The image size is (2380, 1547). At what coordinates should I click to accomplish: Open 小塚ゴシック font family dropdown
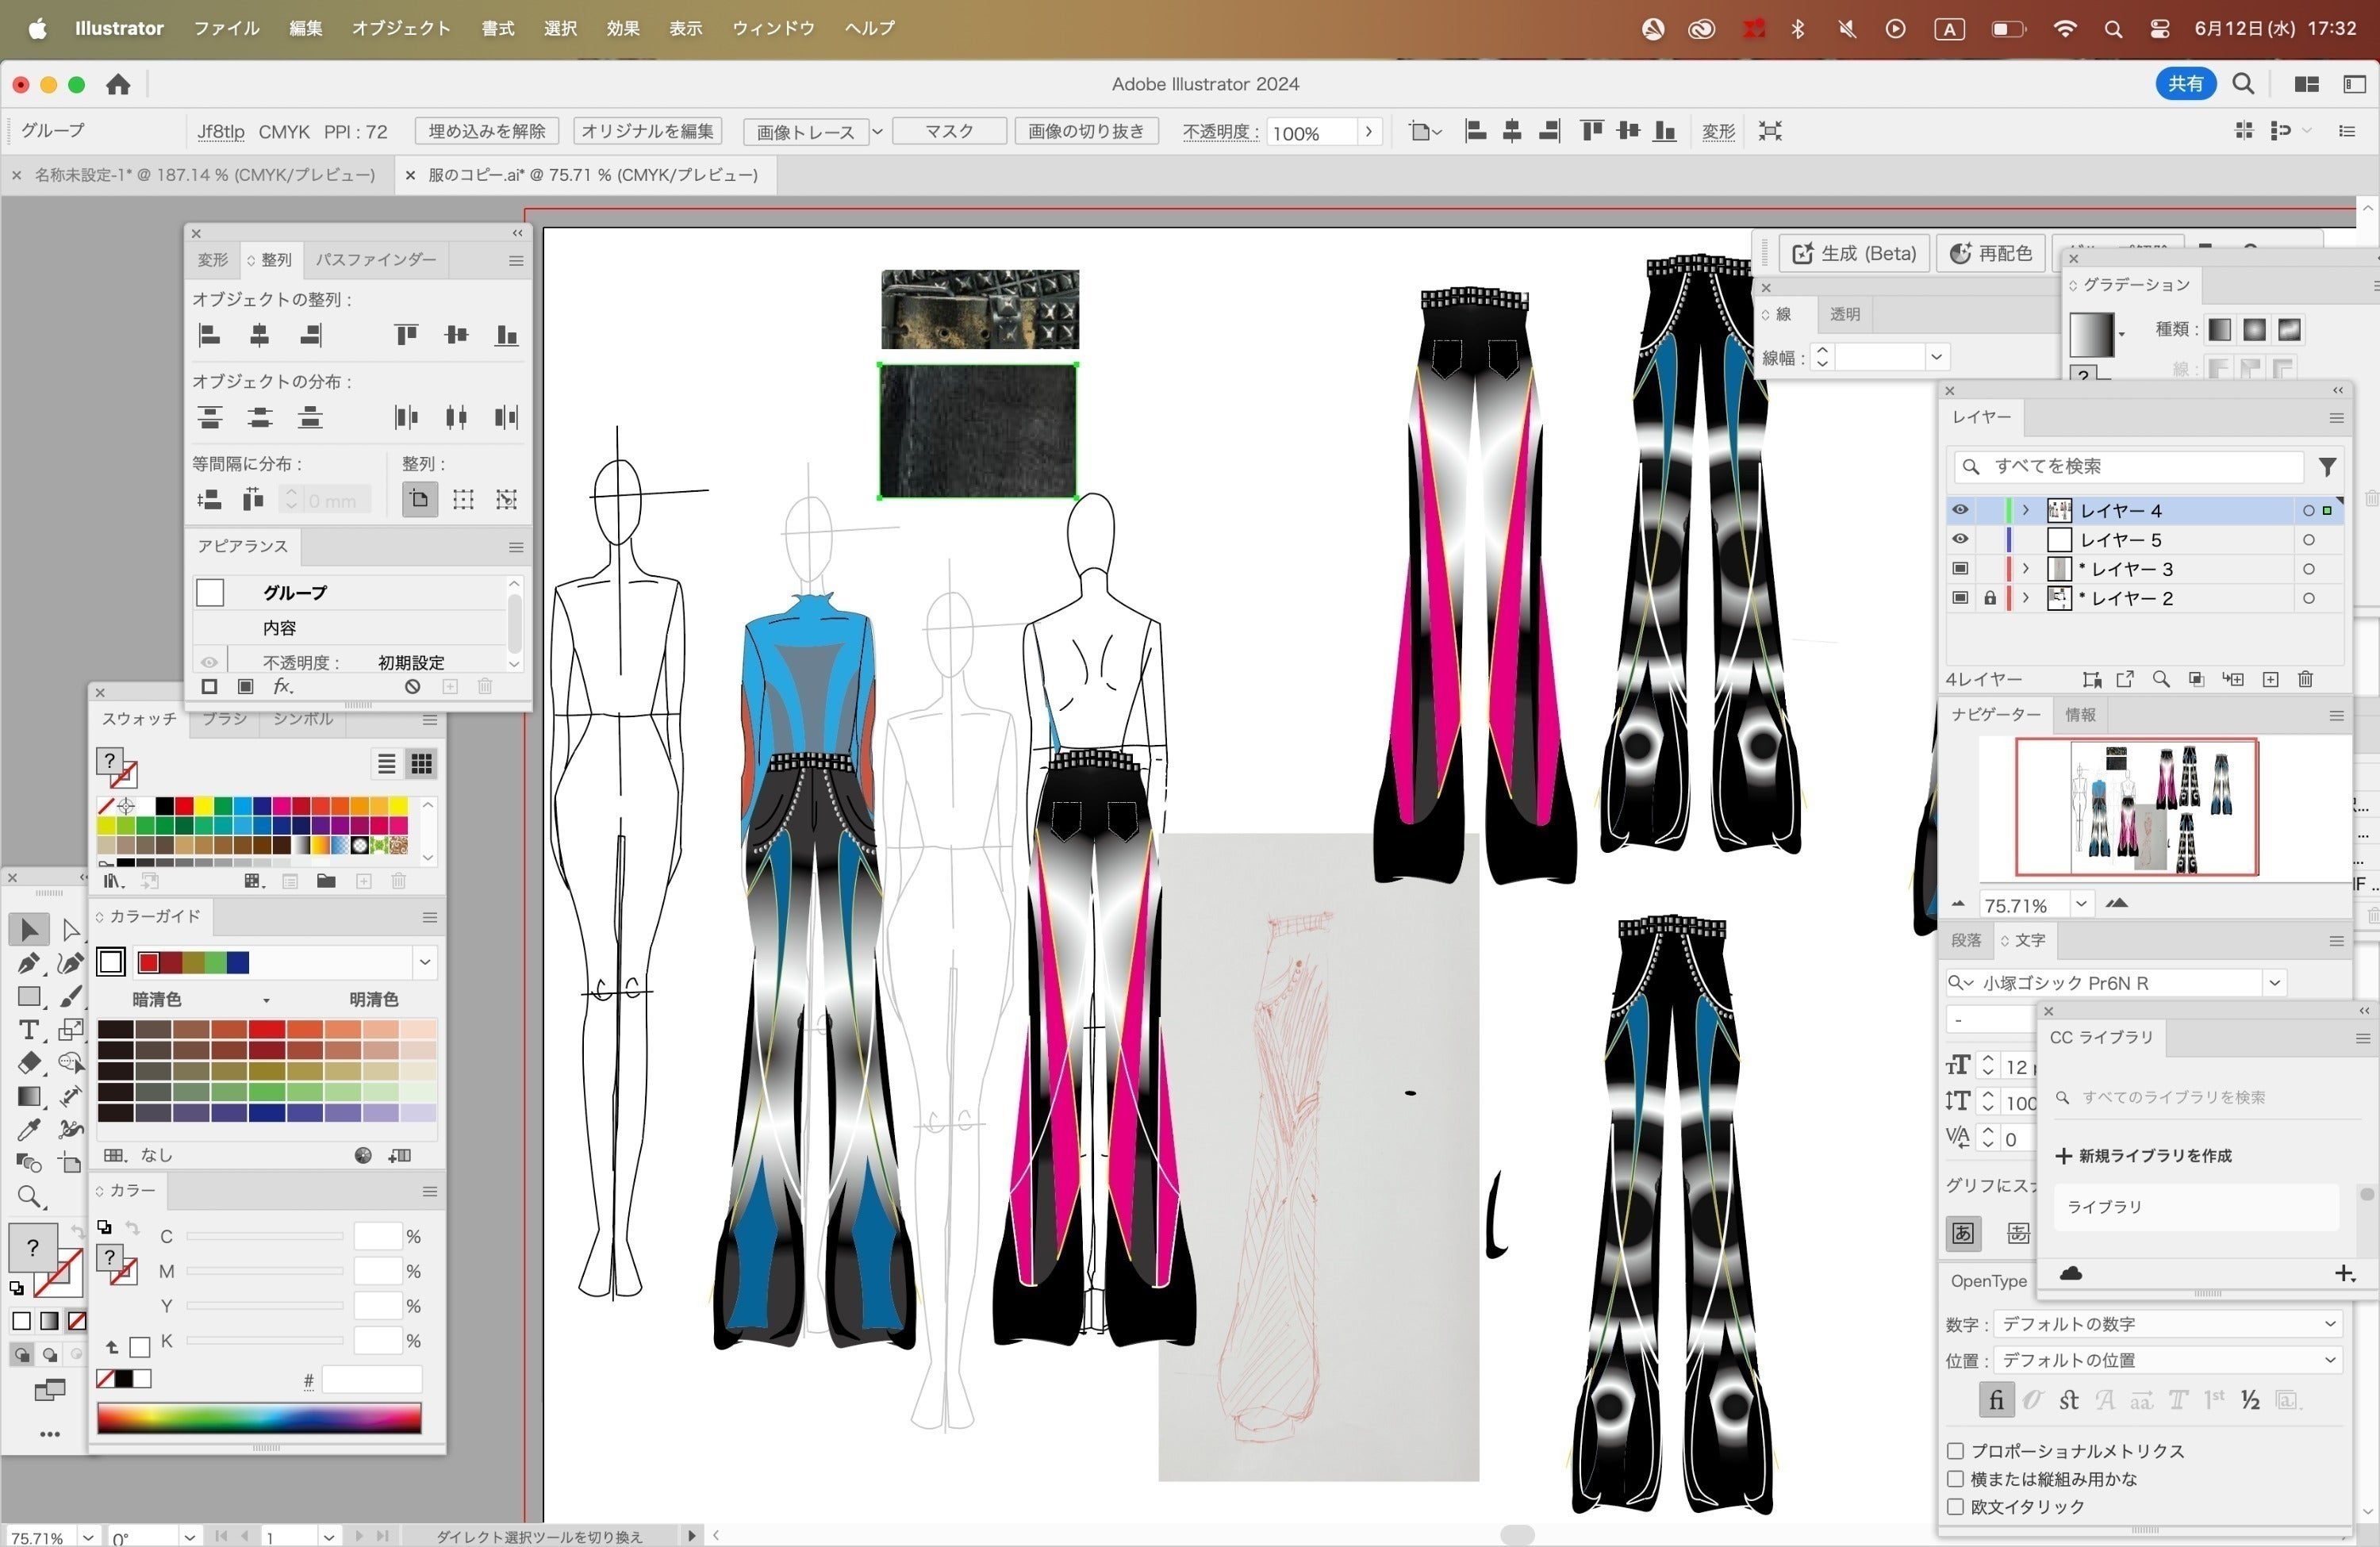pos(2274,983)
